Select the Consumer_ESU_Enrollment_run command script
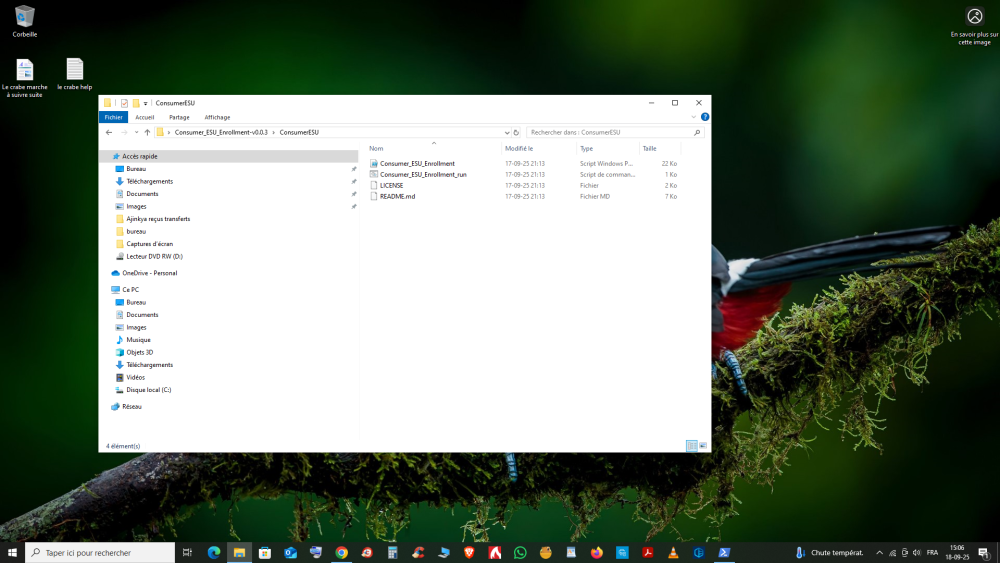1000x563 pixels. pyautogui.click(x=423, y=174)
